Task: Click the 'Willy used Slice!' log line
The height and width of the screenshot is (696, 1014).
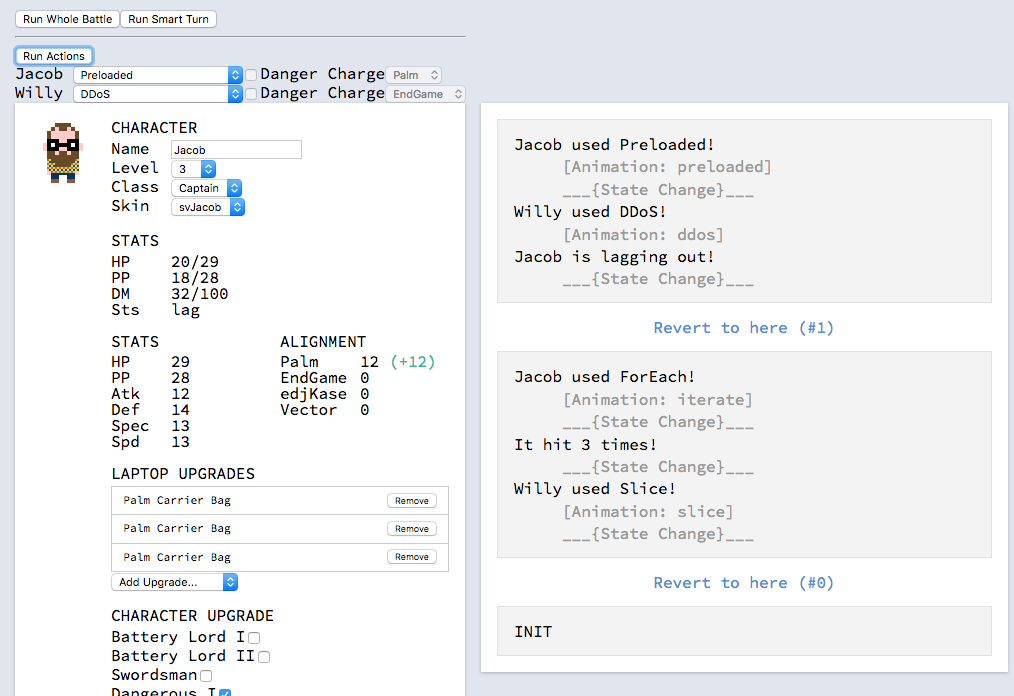Action: [x=595, y=488]
